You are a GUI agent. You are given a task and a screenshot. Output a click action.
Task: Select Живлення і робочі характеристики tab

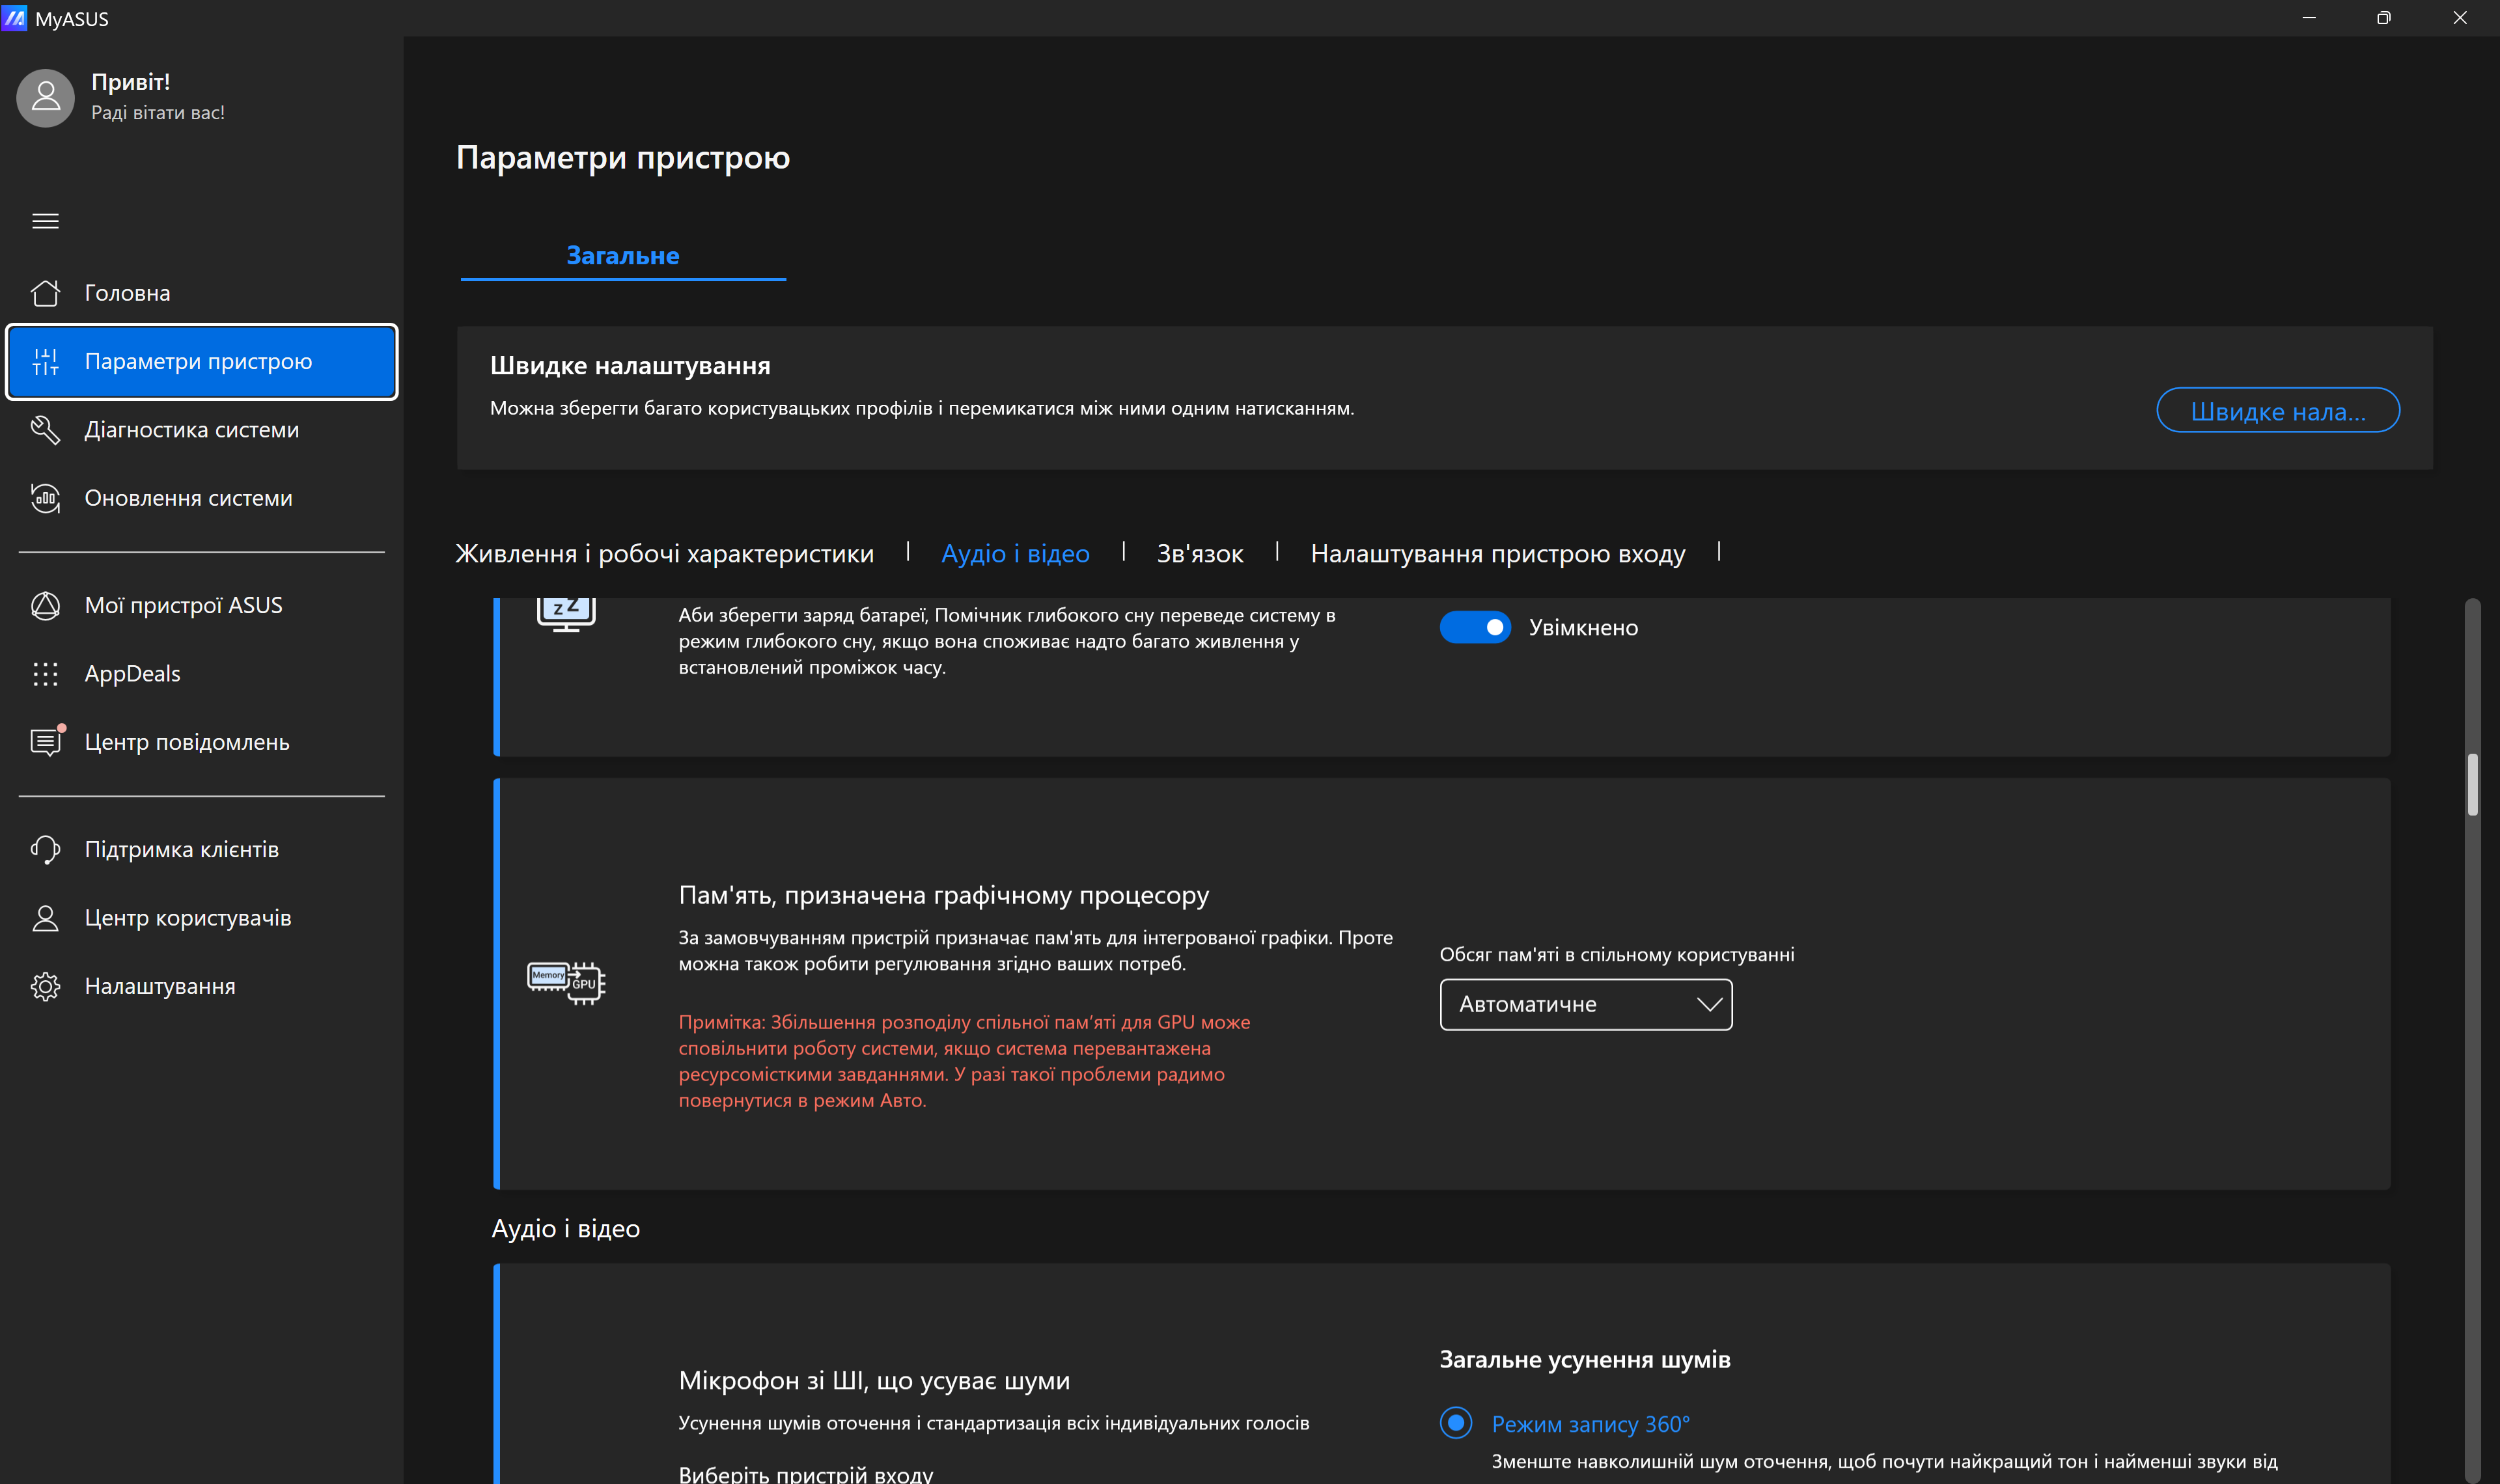pyautogui.click(x=664, y=554)
